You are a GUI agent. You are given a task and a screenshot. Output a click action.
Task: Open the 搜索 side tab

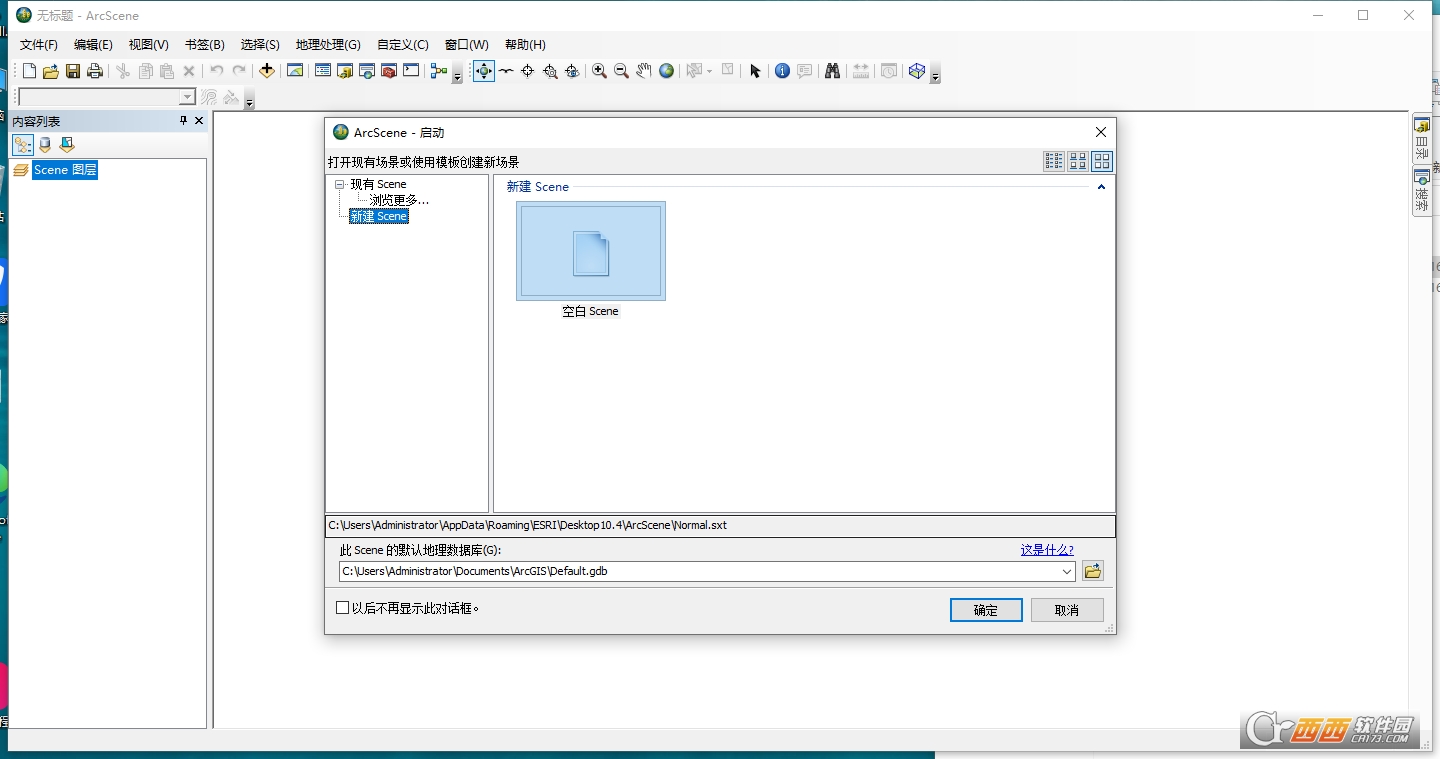1422,190
